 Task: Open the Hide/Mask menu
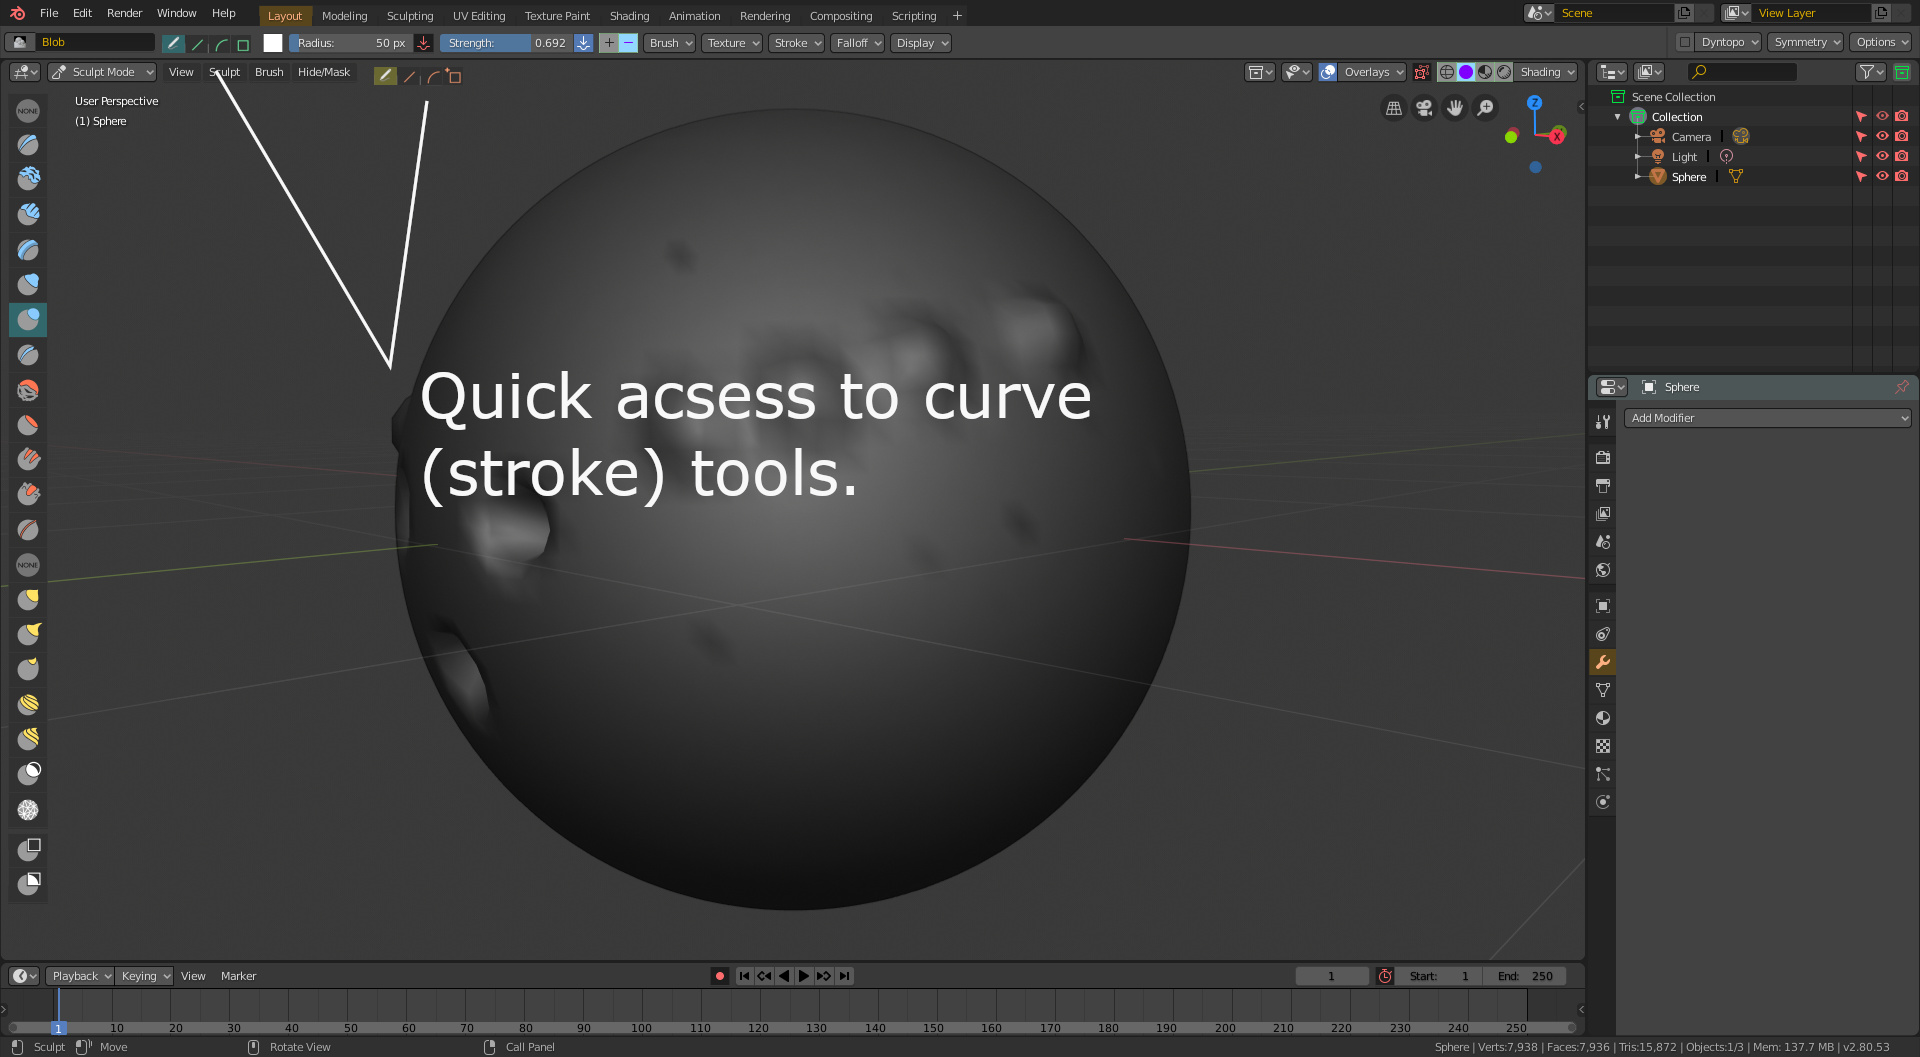click(324, 72)
